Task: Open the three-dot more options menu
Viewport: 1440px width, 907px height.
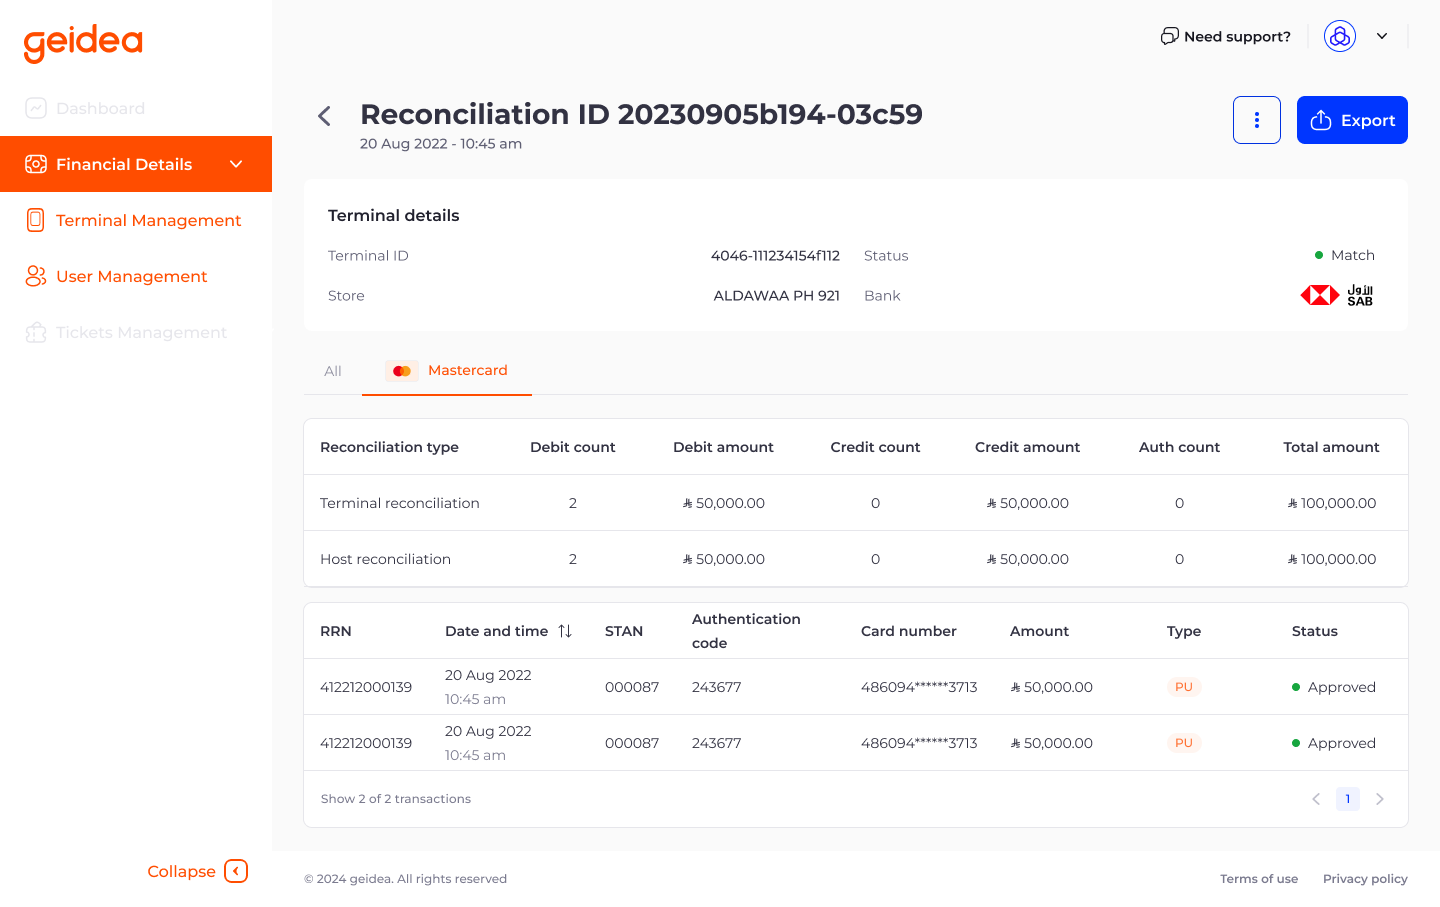Action: point(1256,120)
